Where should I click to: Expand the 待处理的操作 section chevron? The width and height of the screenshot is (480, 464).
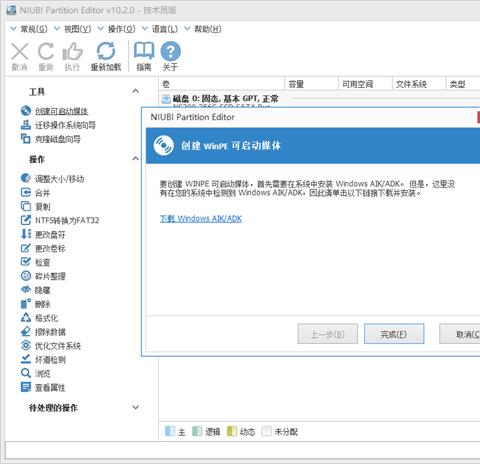coord(135,407)
